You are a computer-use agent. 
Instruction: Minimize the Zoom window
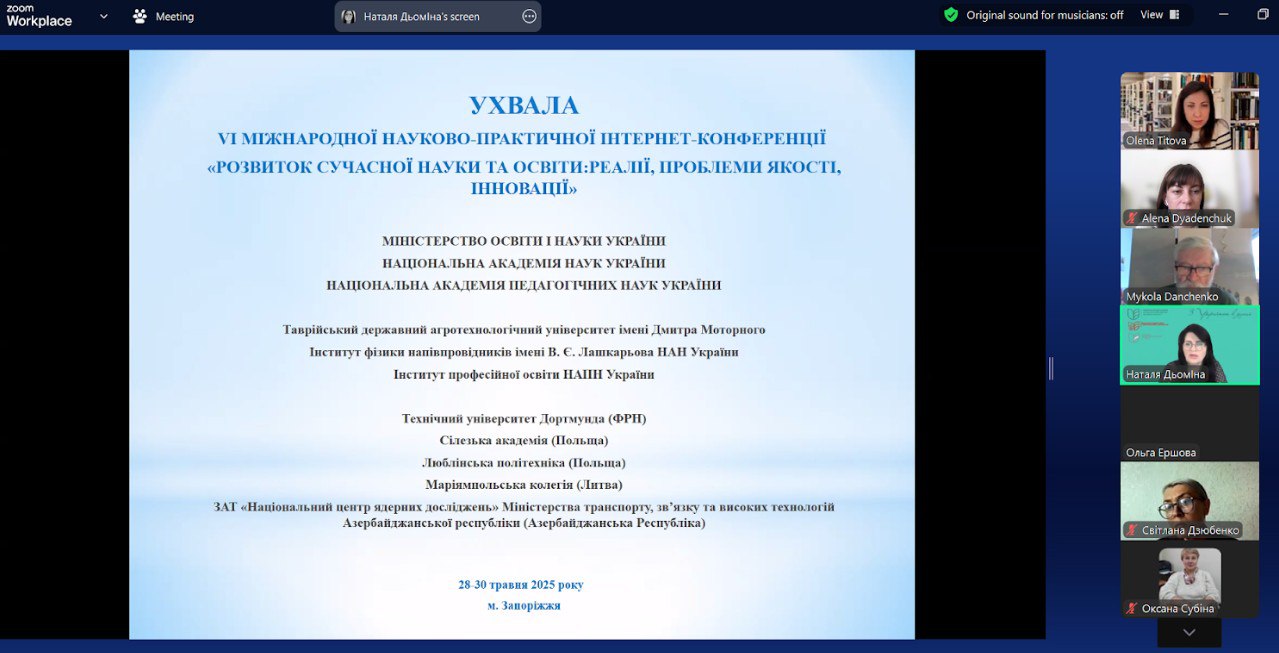(x=1225, y=15)
